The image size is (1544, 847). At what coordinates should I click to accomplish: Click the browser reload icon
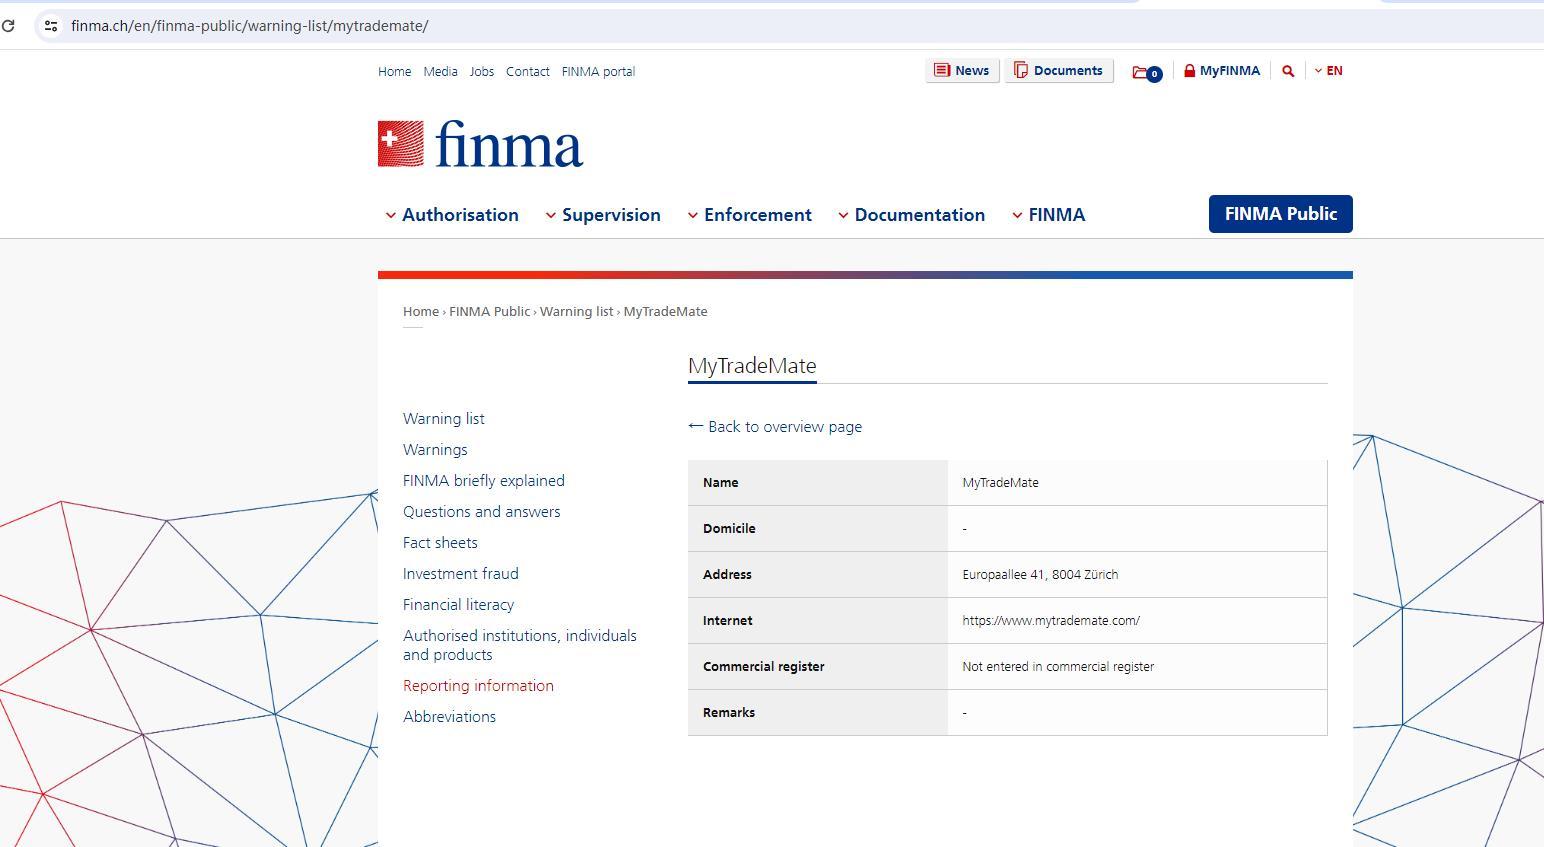8,26
